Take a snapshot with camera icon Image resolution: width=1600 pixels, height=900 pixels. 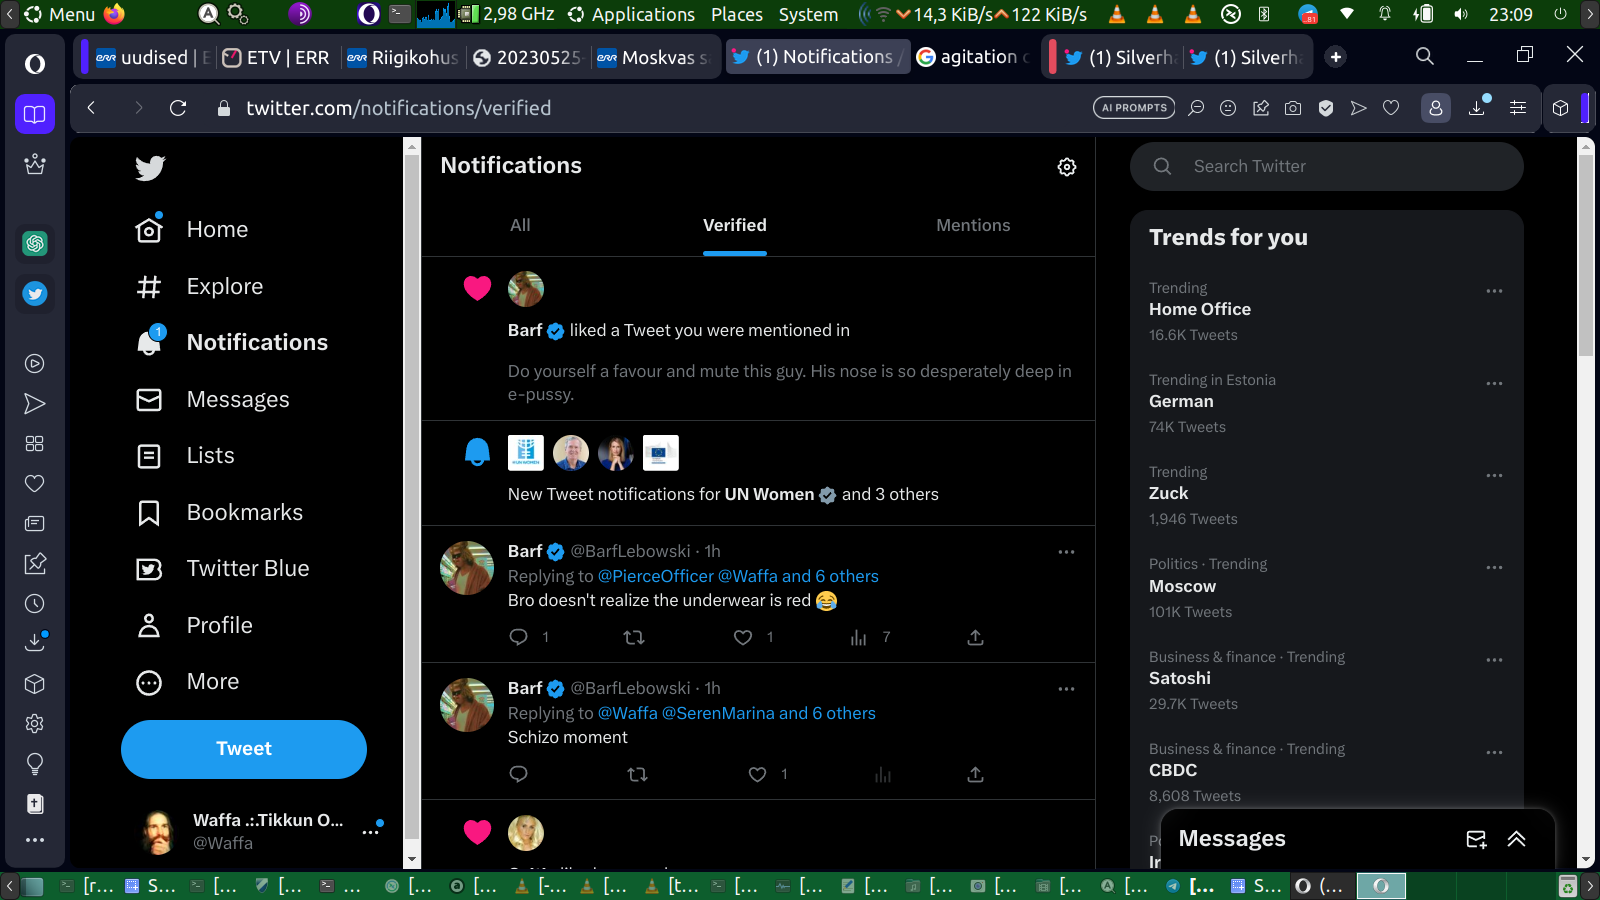pyautogui.click(x=1293, y=108)
